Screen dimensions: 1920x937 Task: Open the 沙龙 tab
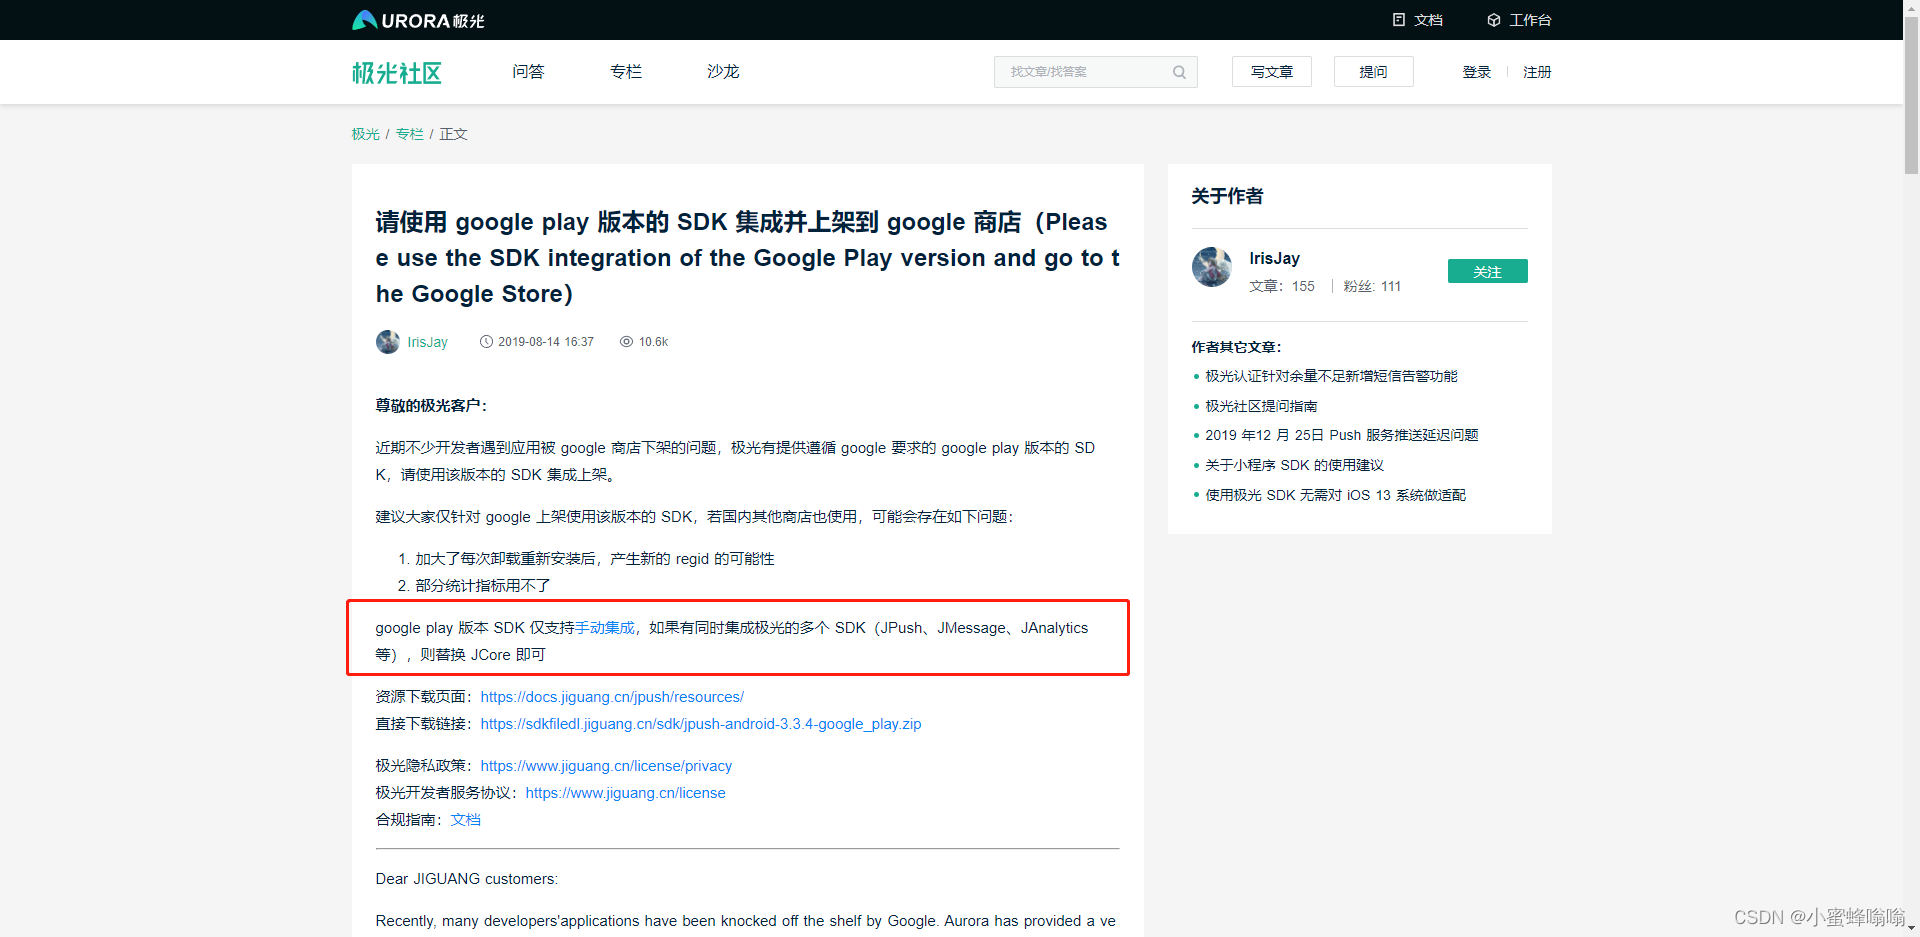(723, 72)
